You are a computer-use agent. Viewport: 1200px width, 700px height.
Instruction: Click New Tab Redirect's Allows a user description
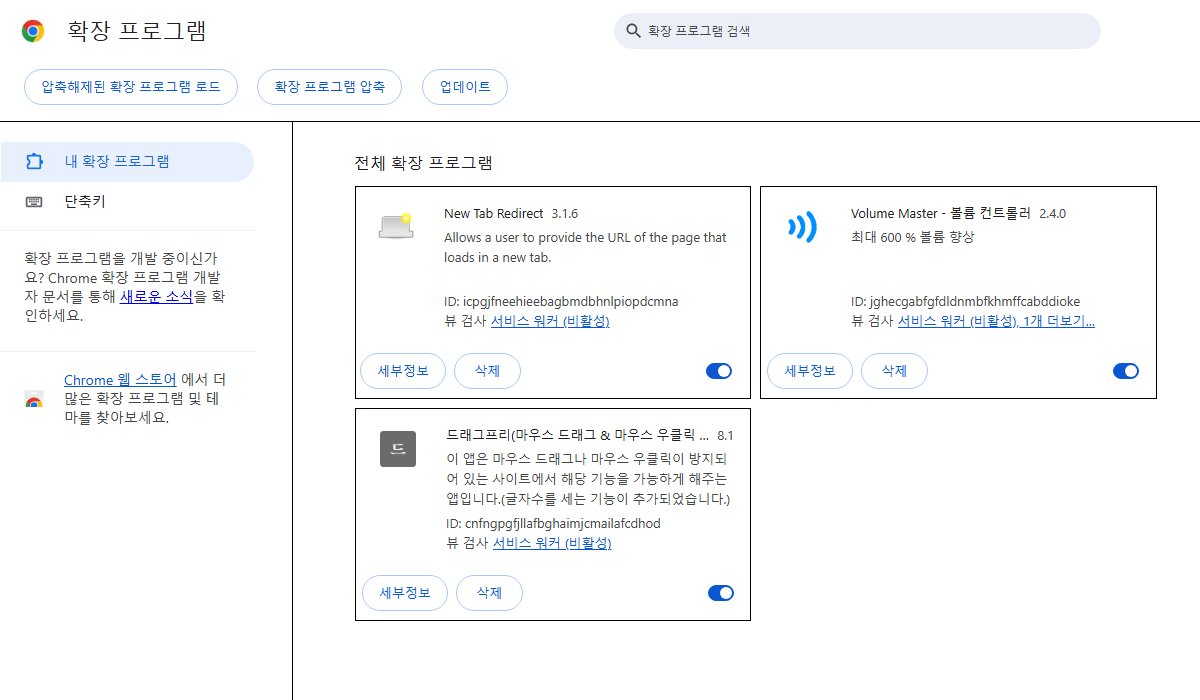(x=586, y=247)
